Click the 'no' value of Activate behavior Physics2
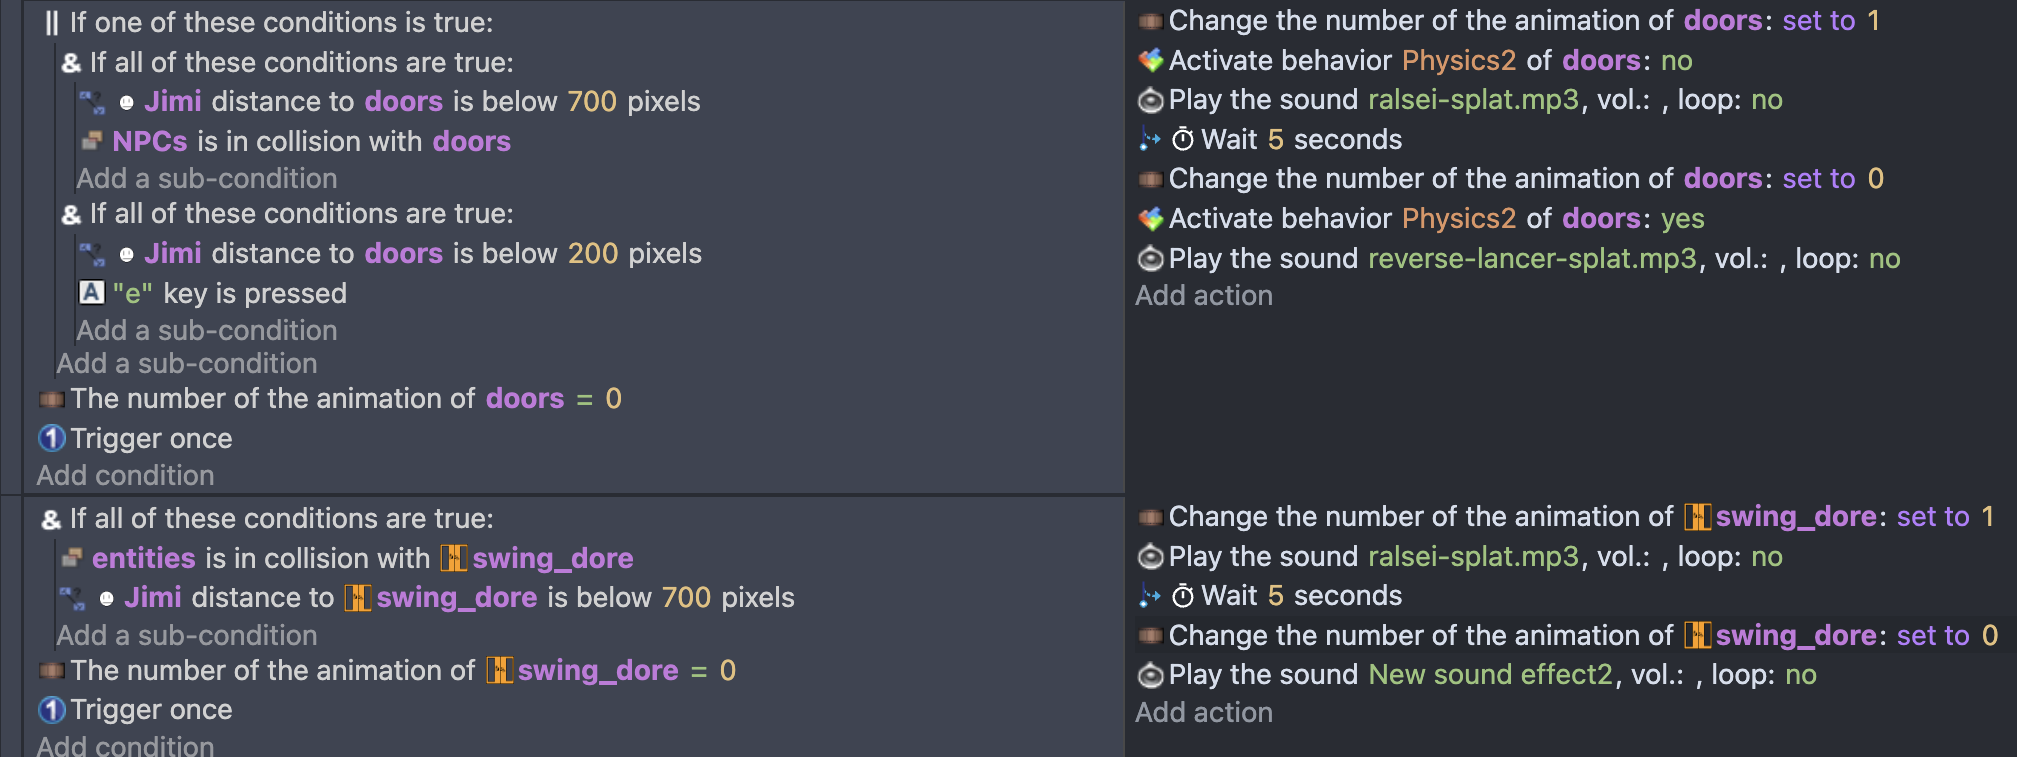2017x757 pixels. click(1676, 61)
